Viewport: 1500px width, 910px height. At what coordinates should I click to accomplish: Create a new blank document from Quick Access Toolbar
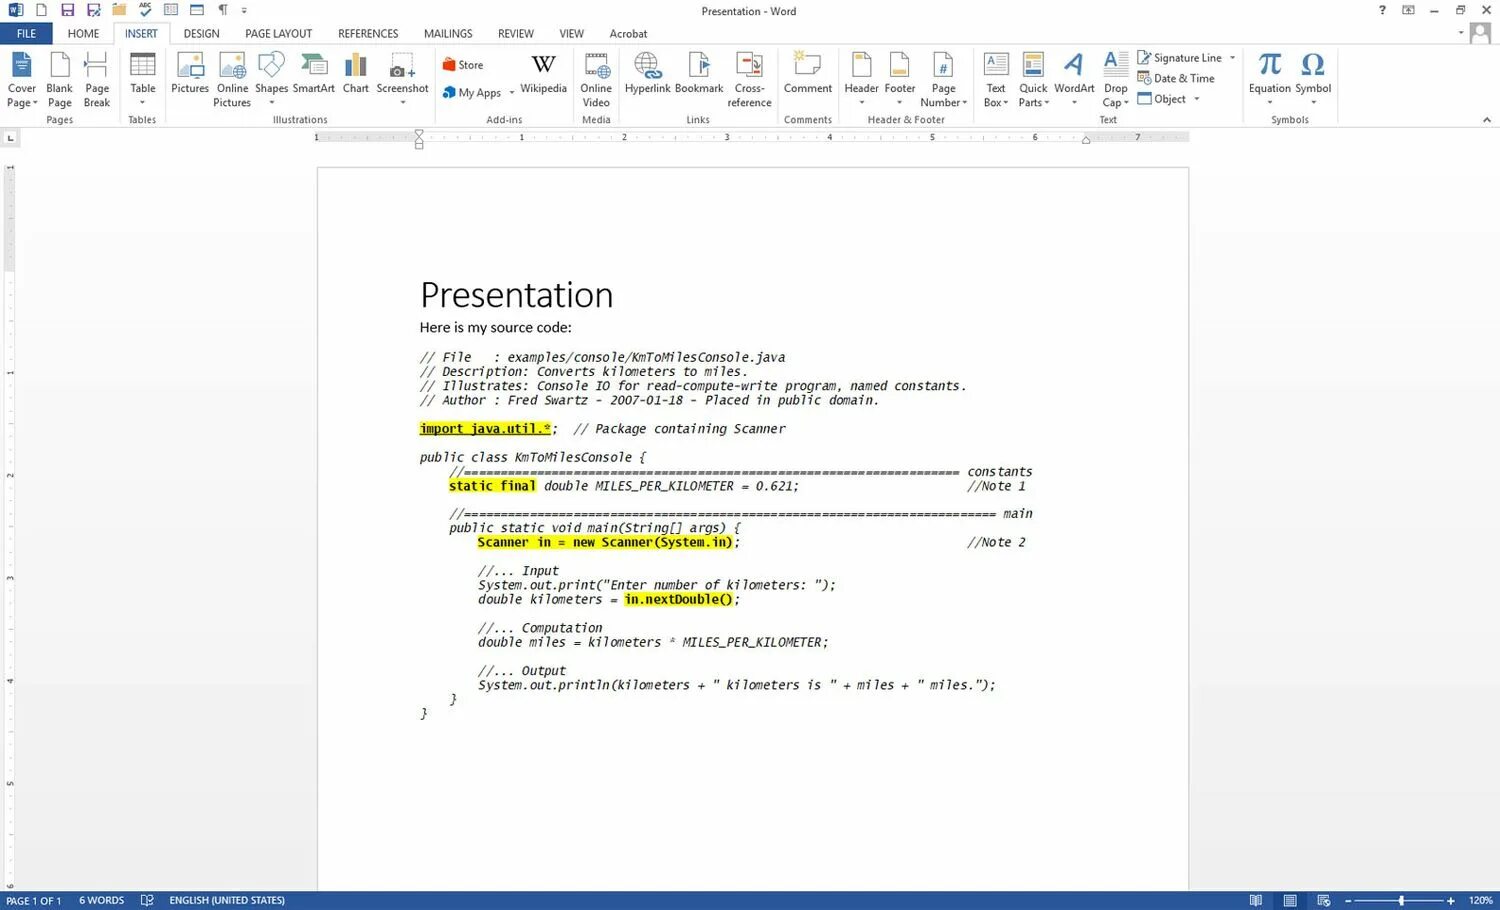41,10
